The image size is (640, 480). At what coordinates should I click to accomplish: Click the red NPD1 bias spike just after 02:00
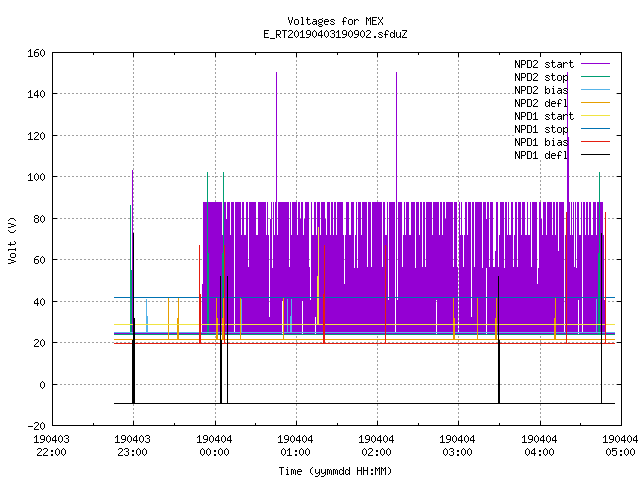coord(385,294)
